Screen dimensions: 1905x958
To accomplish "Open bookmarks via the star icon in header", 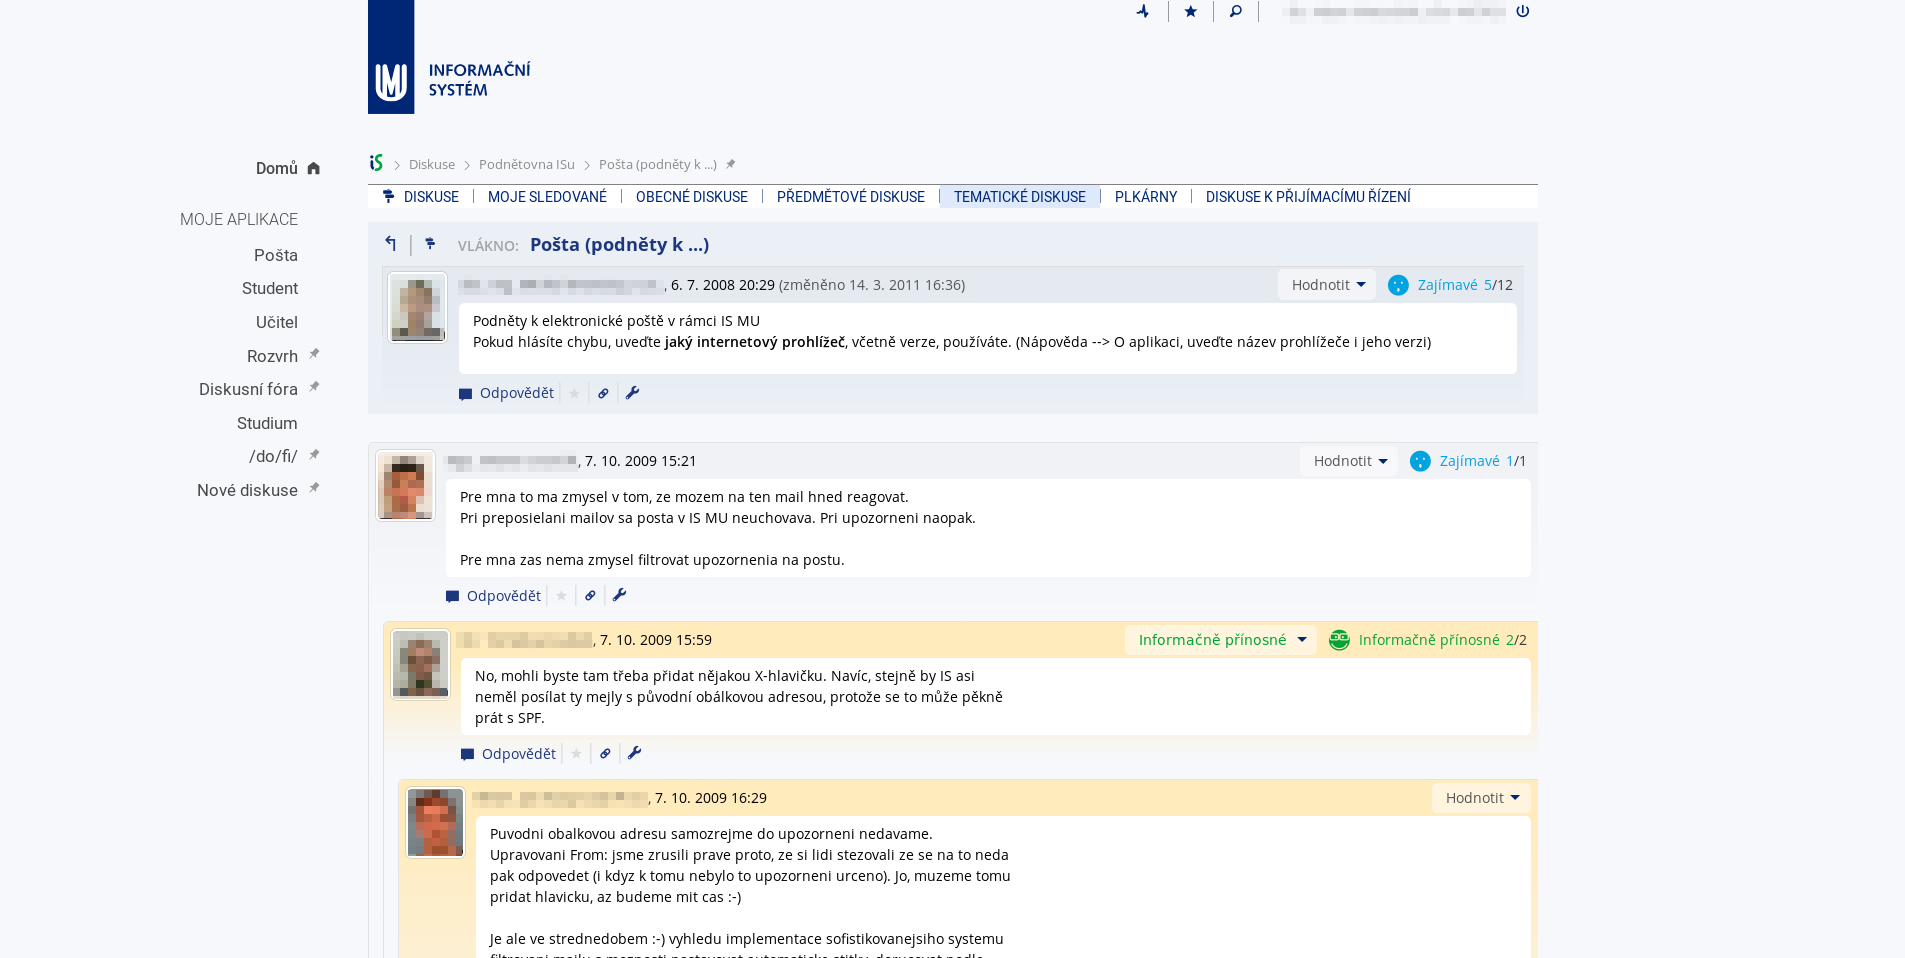I will [x=1190, y=12].
